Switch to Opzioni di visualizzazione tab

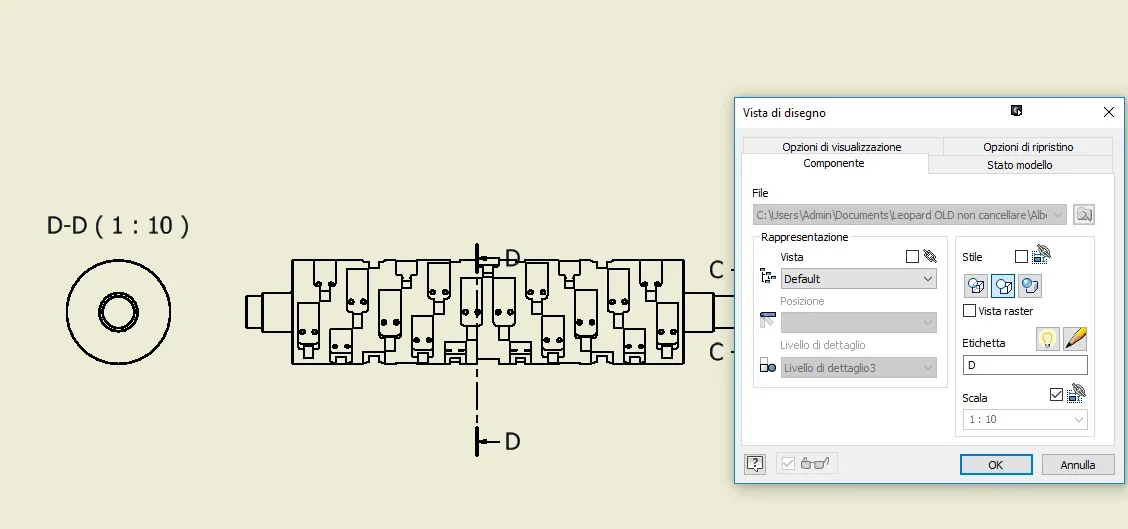(x=842, y=147)
